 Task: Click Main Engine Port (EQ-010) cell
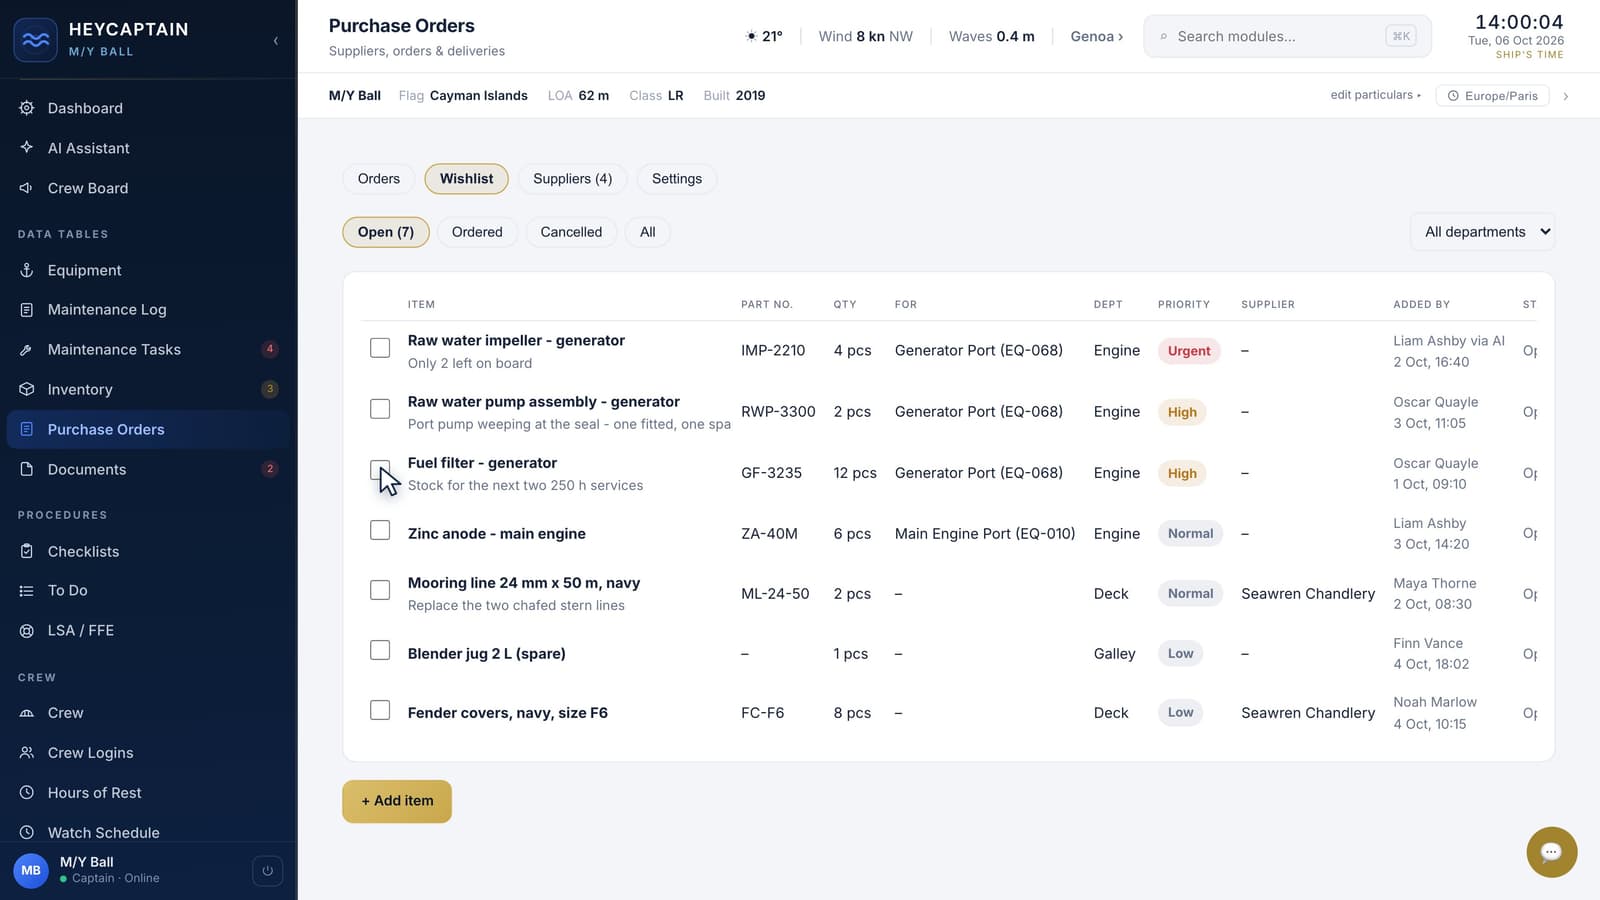click(x=985, y=534)
